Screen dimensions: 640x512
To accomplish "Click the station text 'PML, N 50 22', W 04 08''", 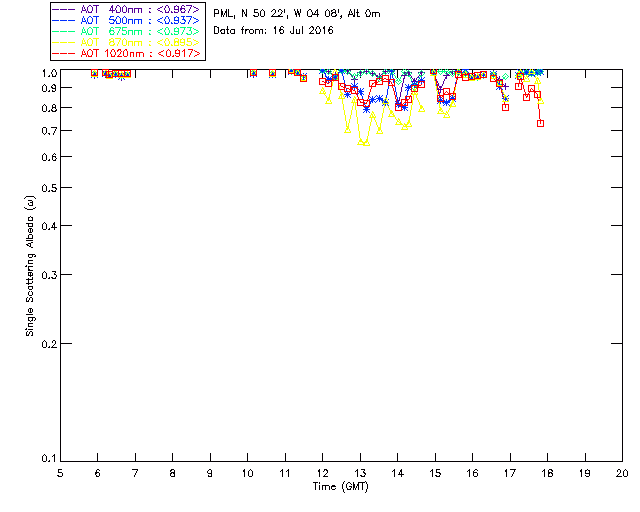I will point(278,14).
